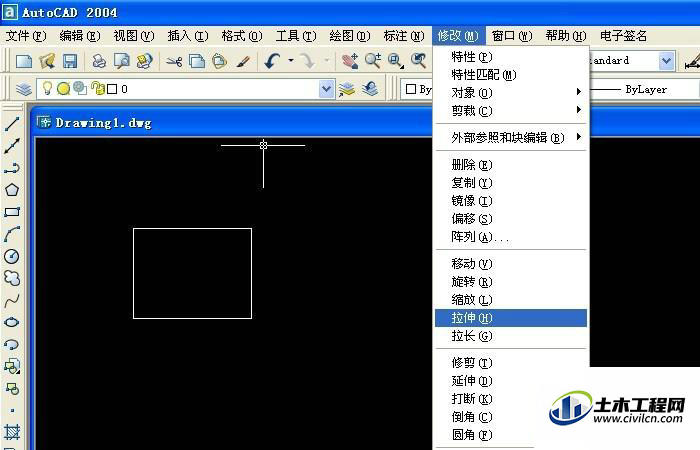Open the Layer Properties Manager icon

(24, 89)
